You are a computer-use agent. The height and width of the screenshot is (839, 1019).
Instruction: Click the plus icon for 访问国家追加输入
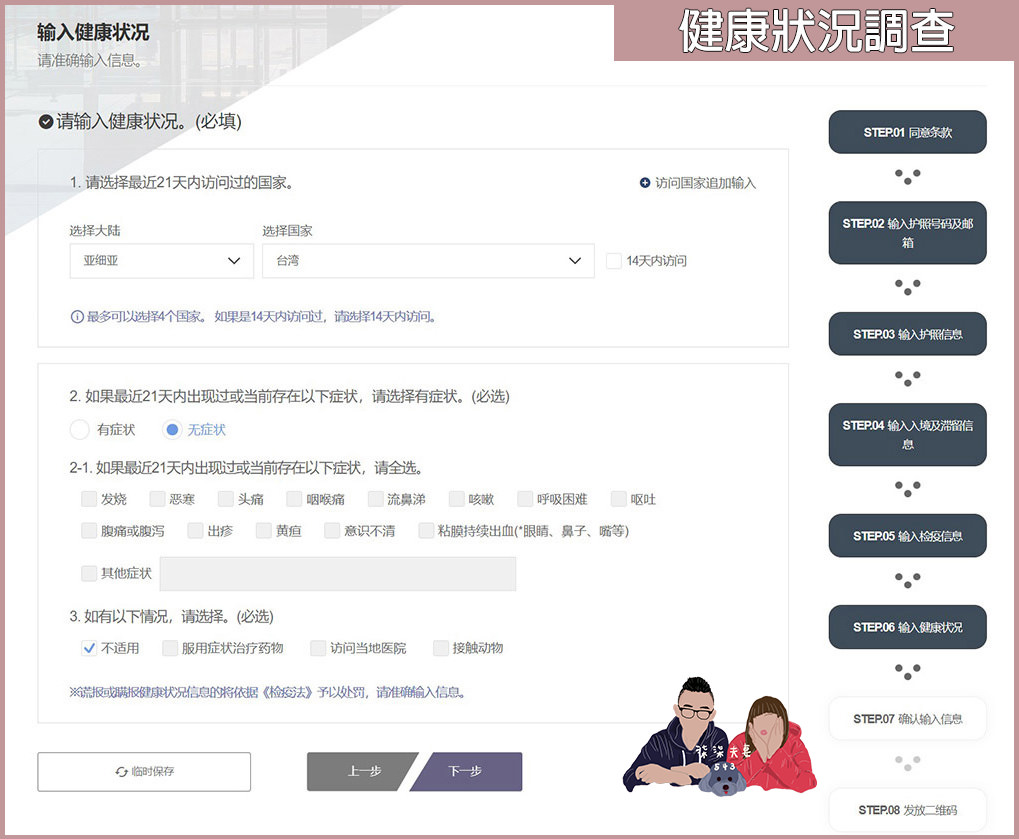[645, 183]
